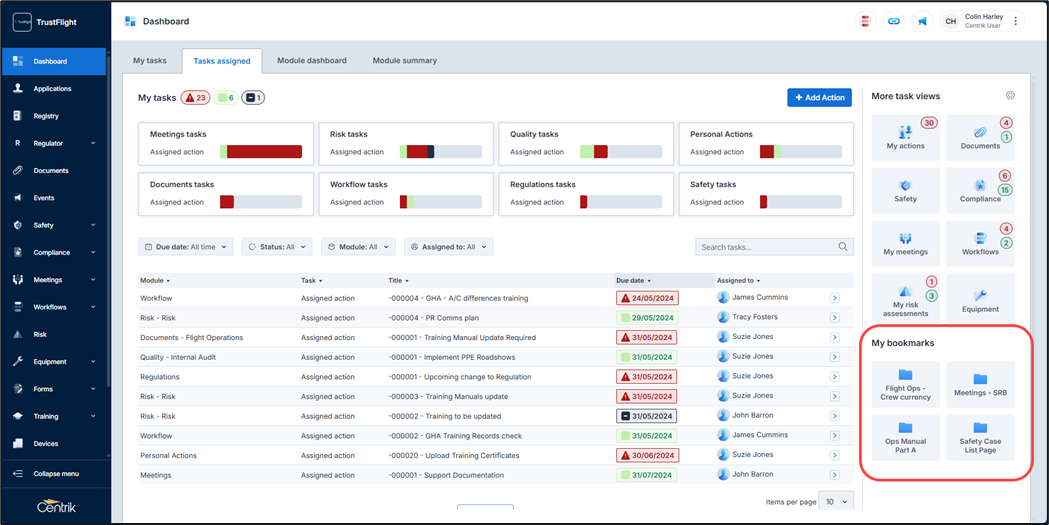Image resolution: width=1049 pixels, height=525 pixels.
Task: Open the announcements megaphone icon in header
Action: click(x=922, y=21)
